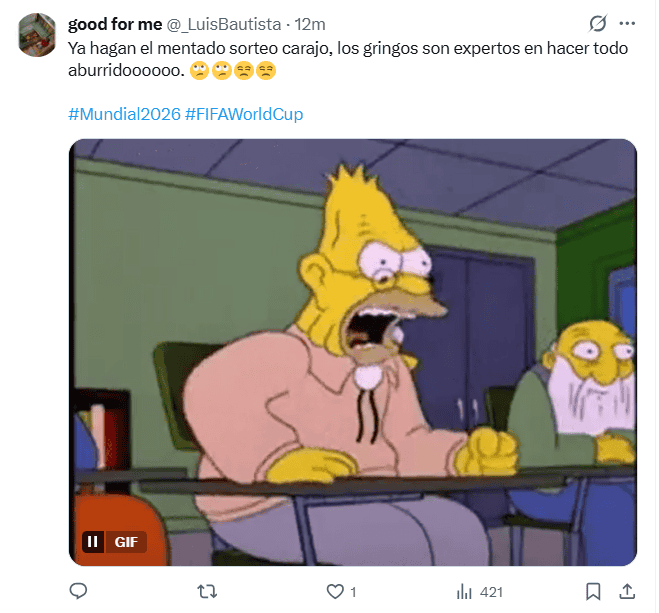The width and height of the screenshot is (659, 613).
Task: View analytics via bar chart icon
Action: (x=464, y=592)
